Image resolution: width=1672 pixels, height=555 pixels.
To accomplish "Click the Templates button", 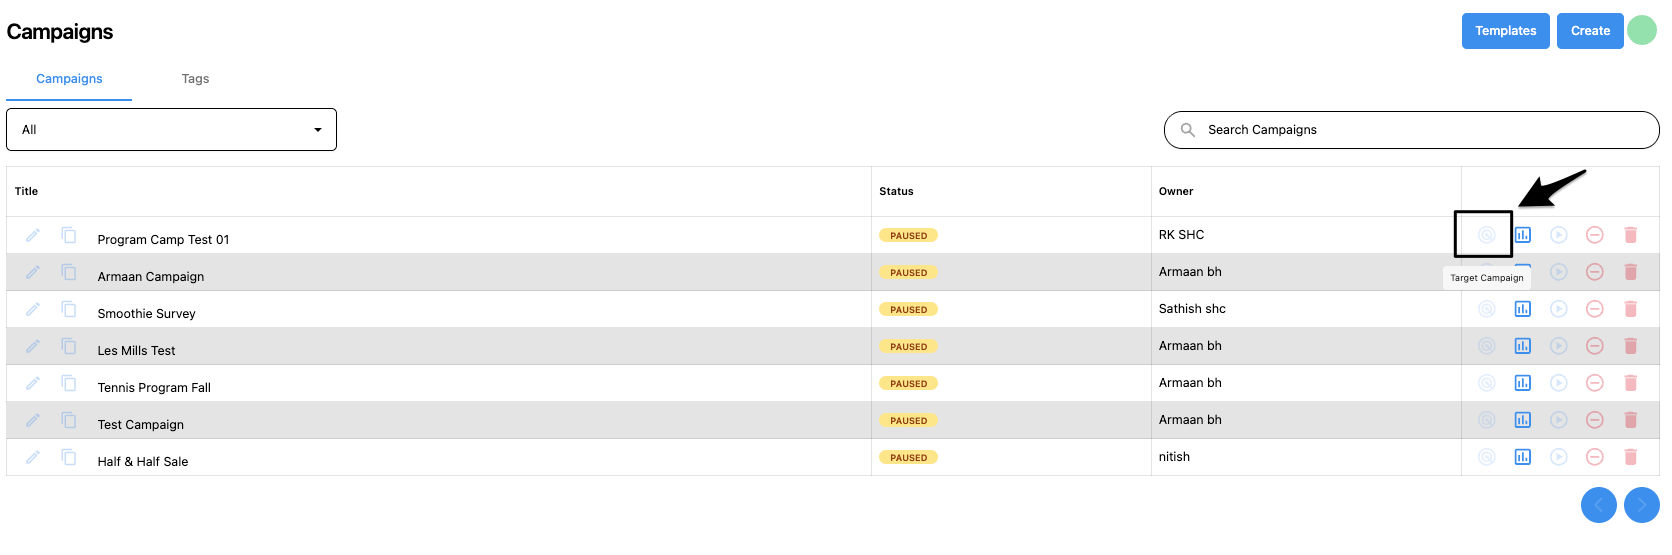I will [1505, 31].
